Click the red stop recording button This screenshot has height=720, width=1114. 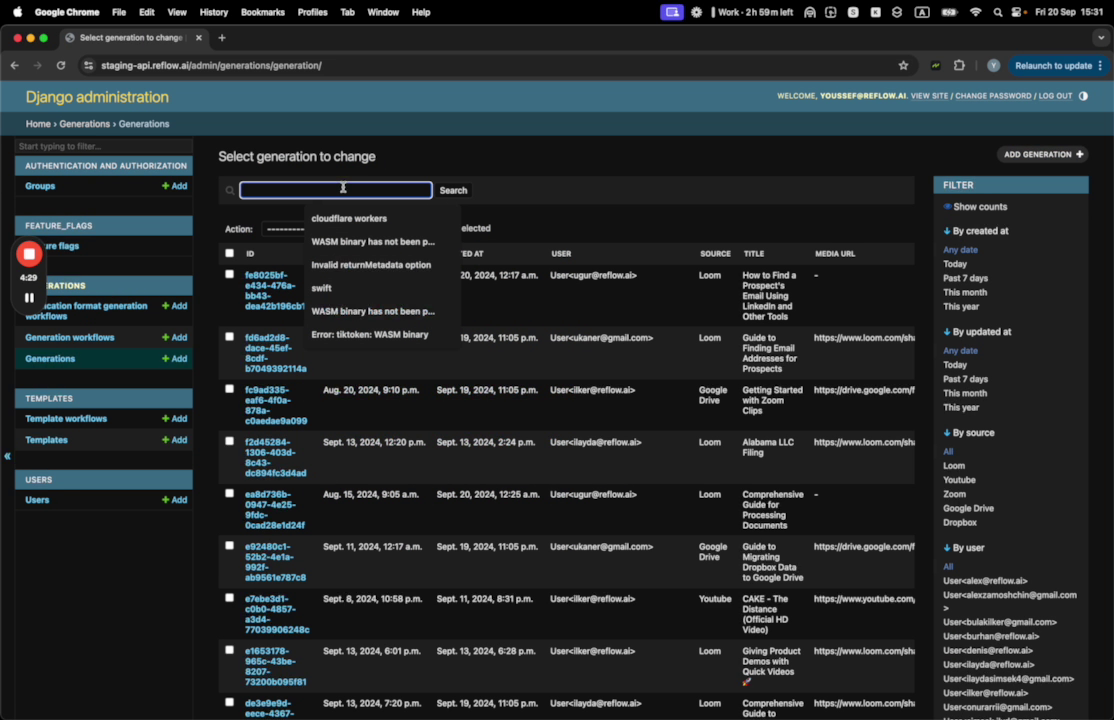pyautogui.click(x=29, y=254)
